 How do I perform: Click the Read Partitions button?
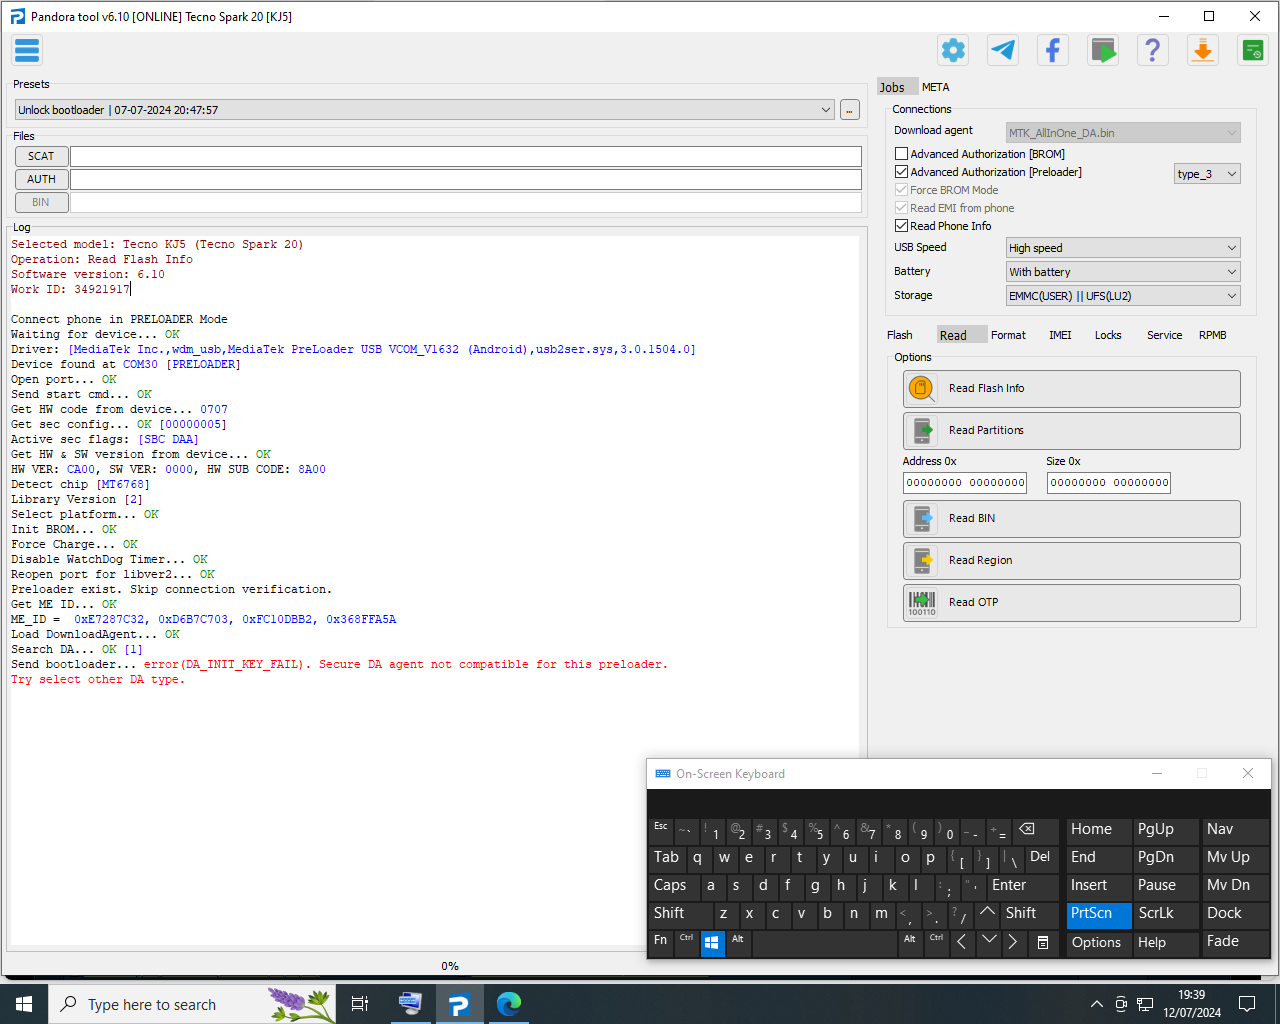pos(1072,431)
